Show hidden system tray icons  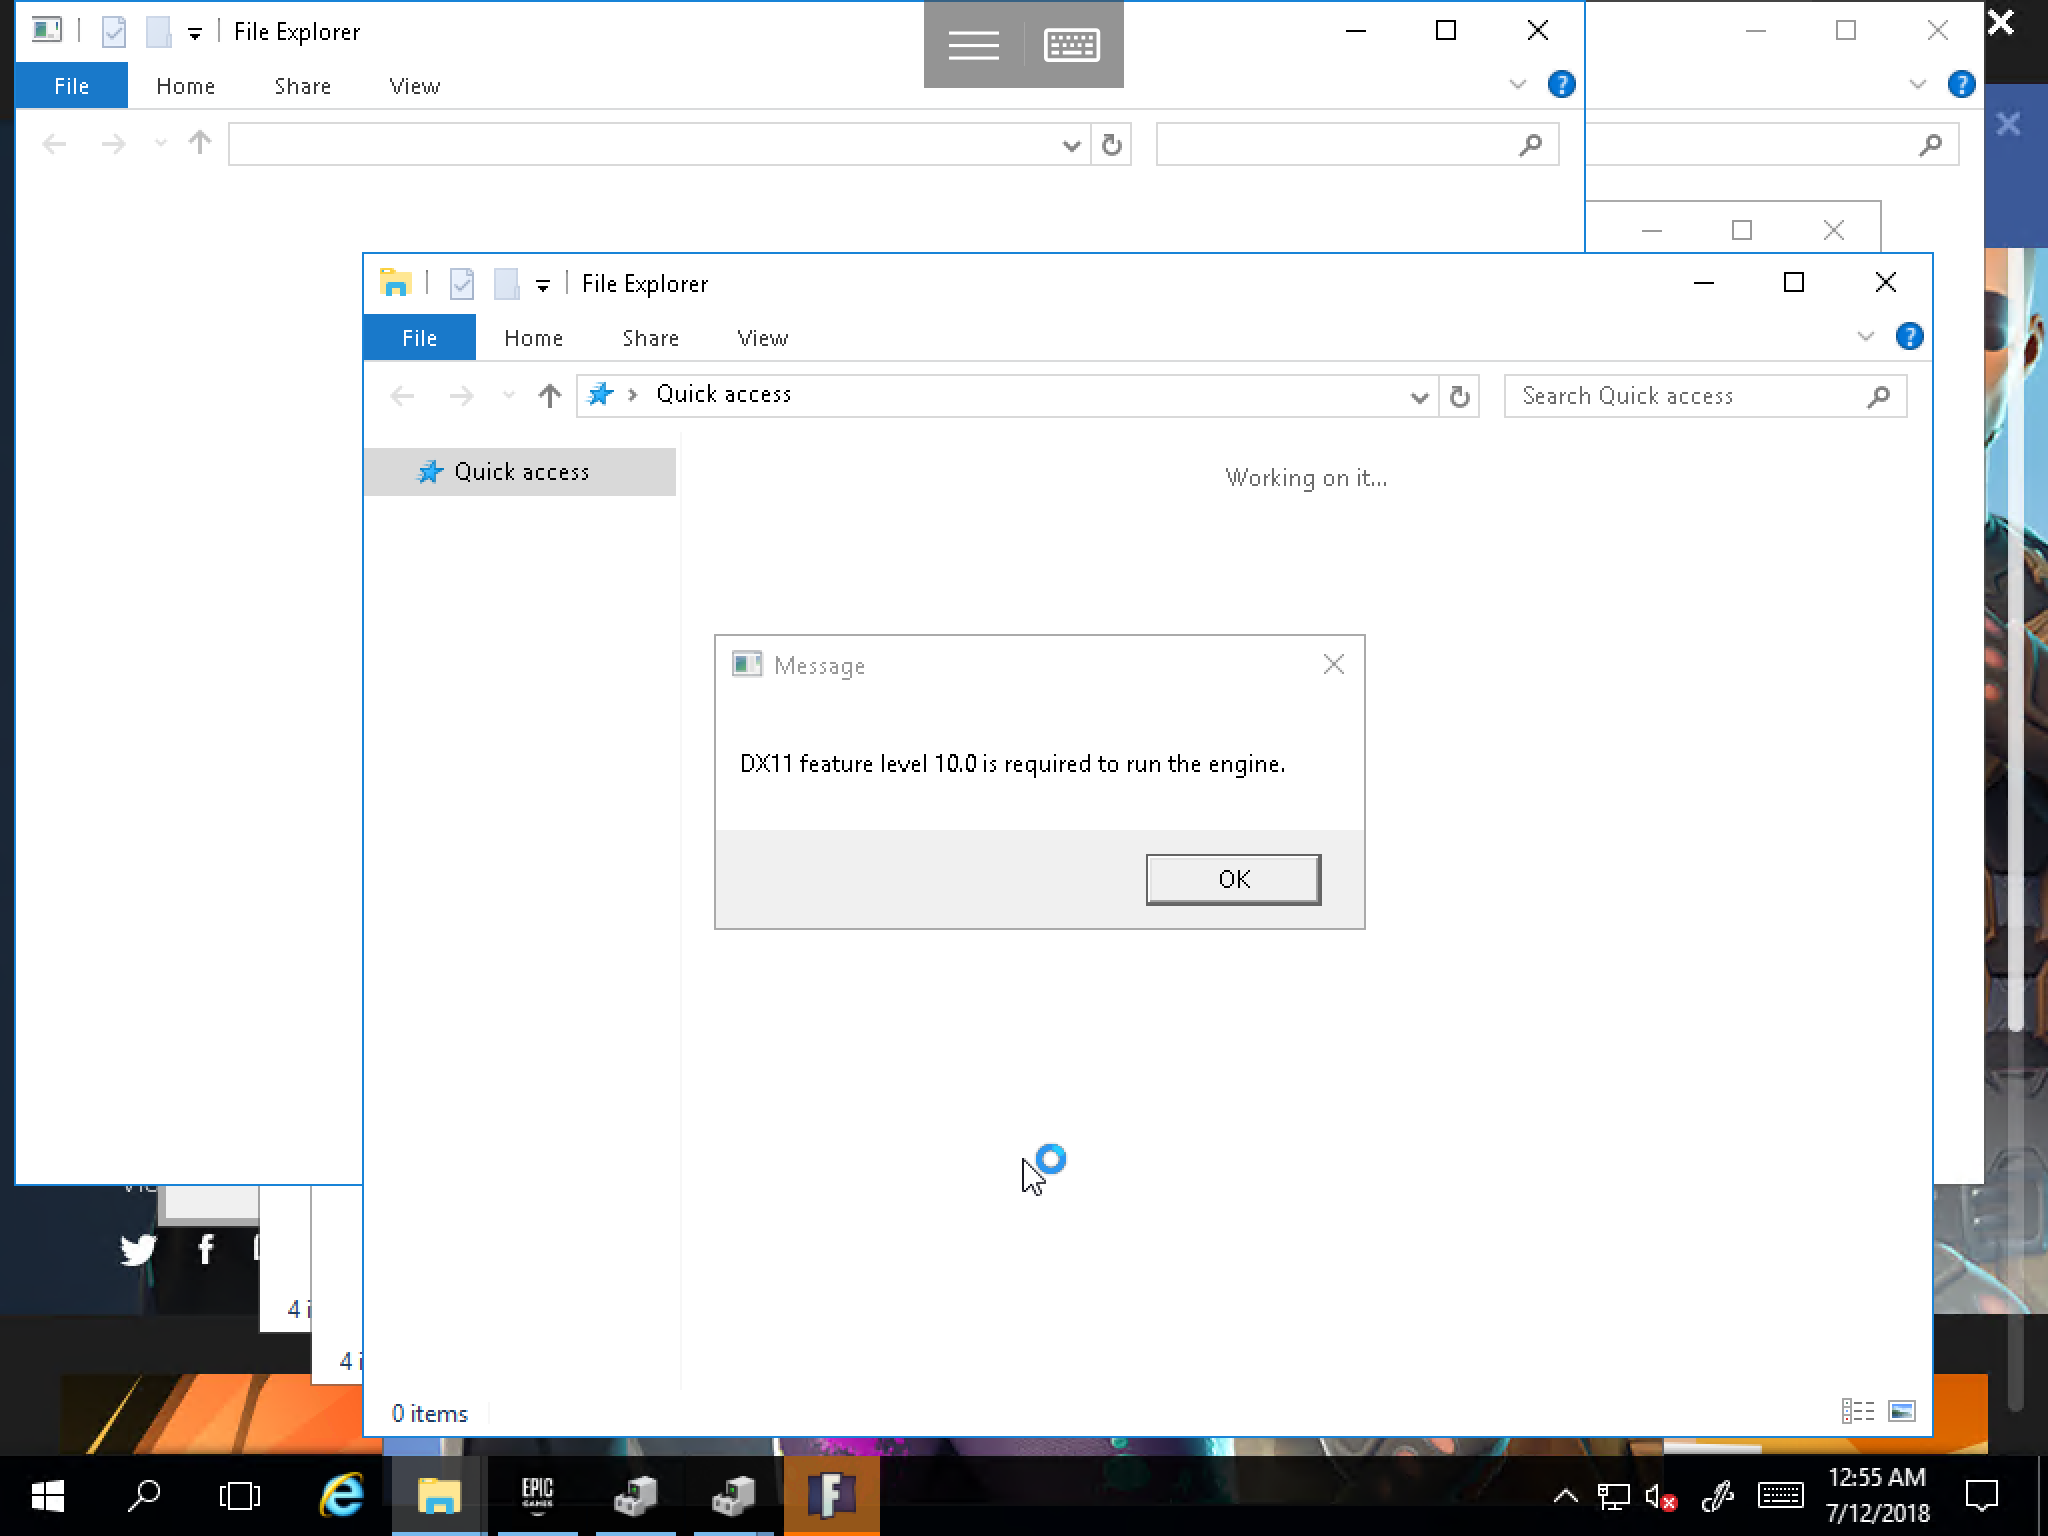(1566, 1497)
